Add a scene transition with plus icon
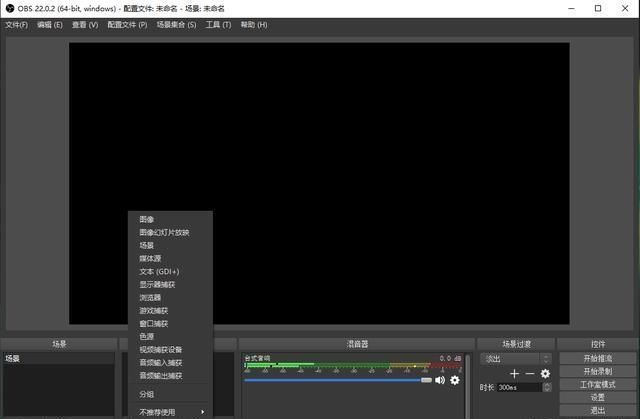Screen dimensions: 640x419 pos(514,374)
